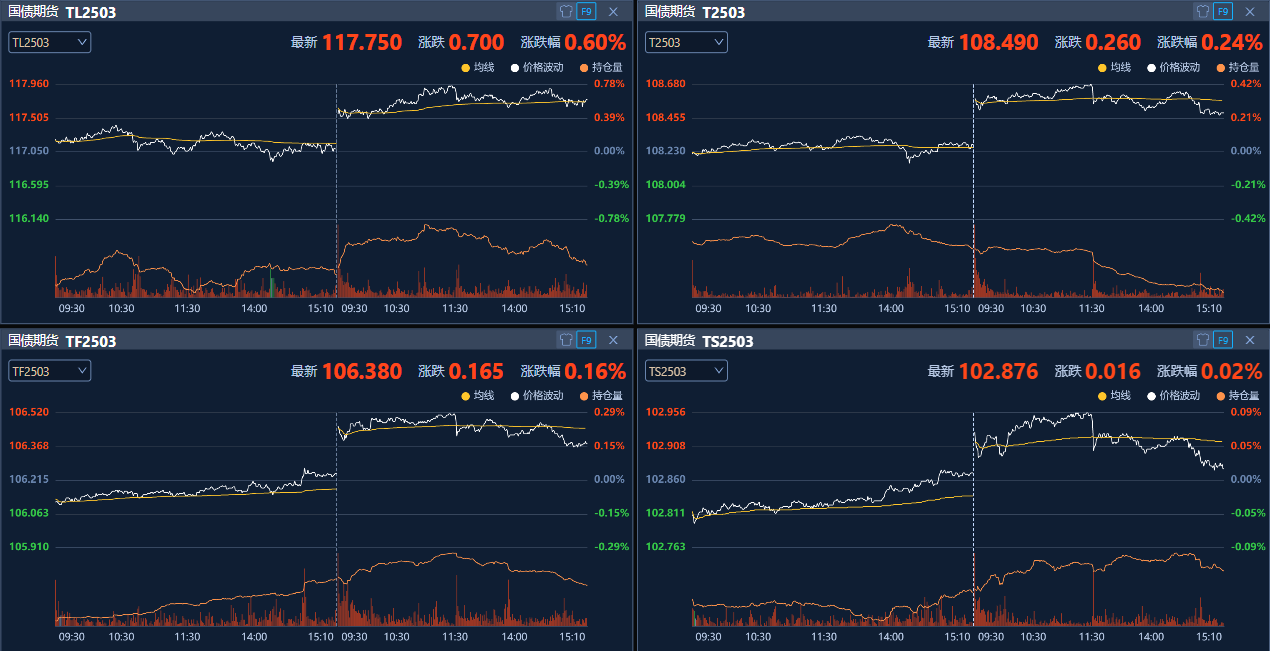
Task: Toggle 持仓量 legend in the T2503 chart
Action: tap(1238, 68)
